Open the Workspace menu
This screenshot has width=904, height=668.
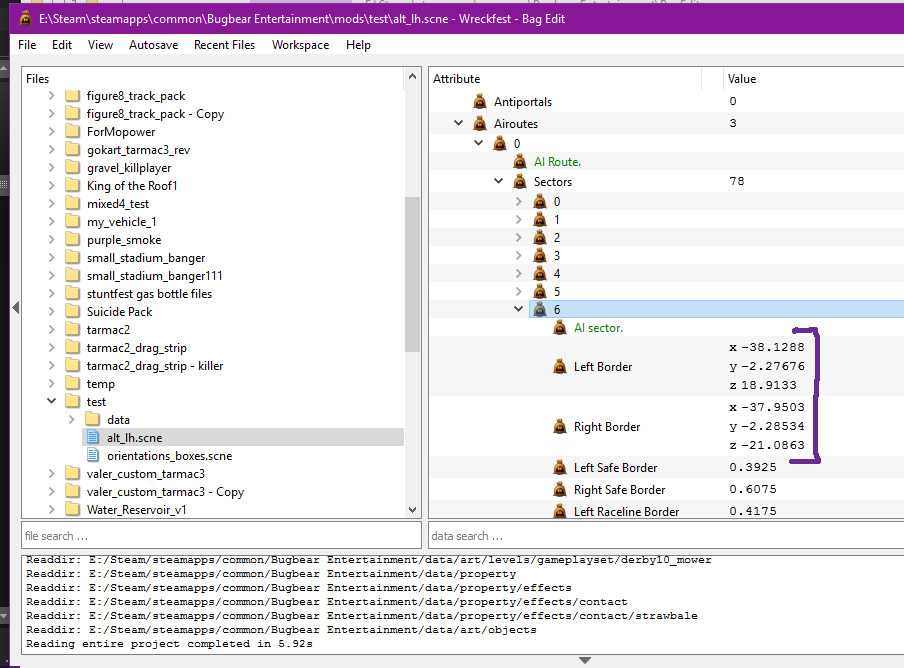[x=300, y=45]
